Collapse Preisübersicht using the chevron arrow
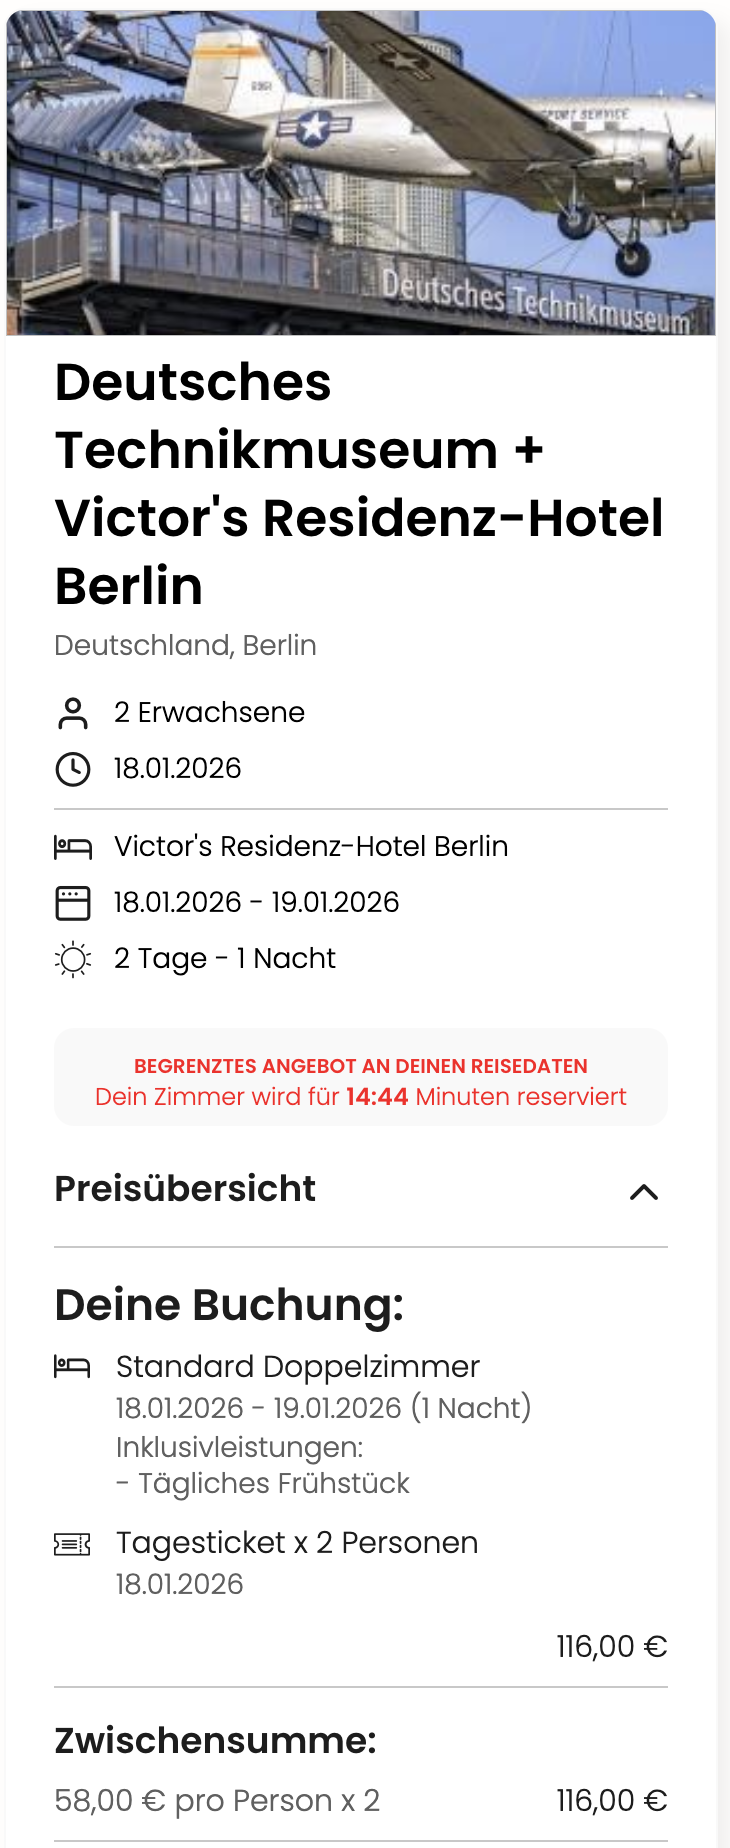 (644, 1191)
